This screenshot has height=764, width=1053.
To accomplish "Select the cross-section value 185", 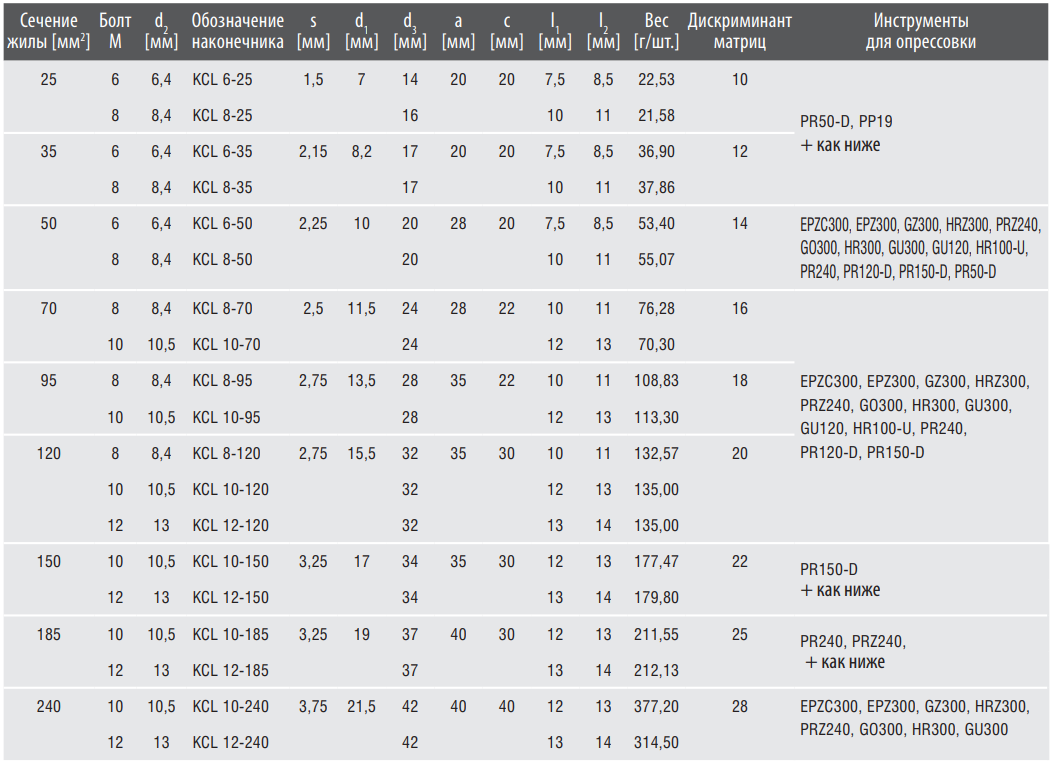I will pos(48,634).
